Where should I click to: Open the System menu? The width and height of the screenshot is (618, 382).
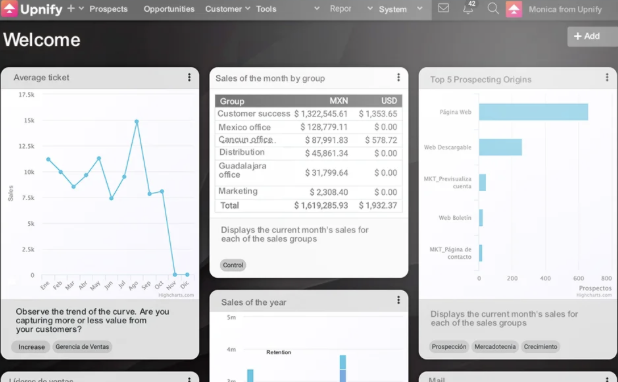coord(393,9)
